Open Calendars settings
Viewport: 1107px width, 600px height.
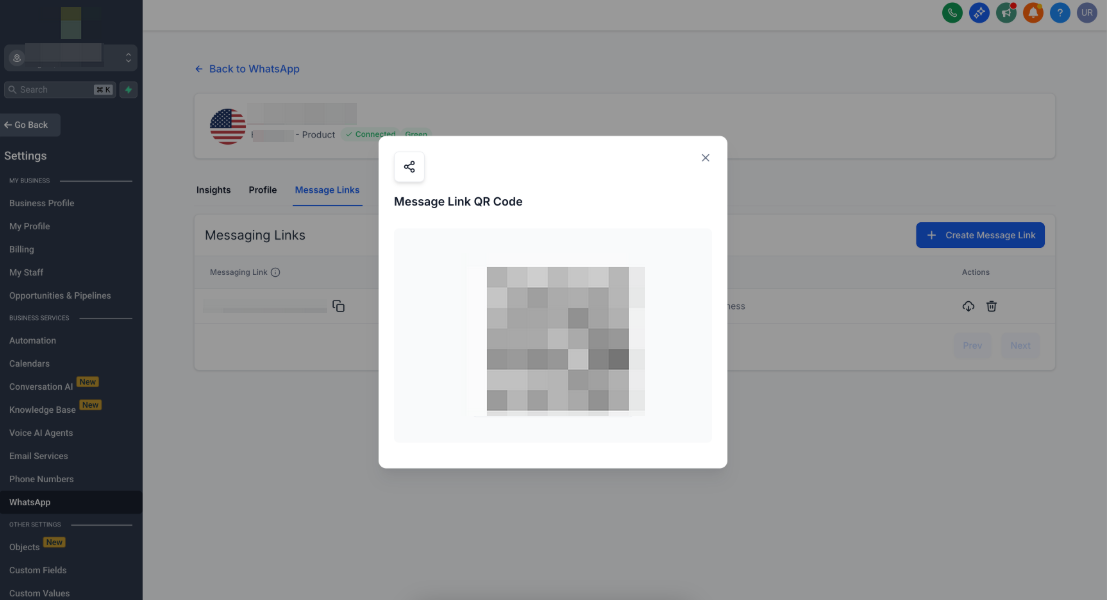29,364
